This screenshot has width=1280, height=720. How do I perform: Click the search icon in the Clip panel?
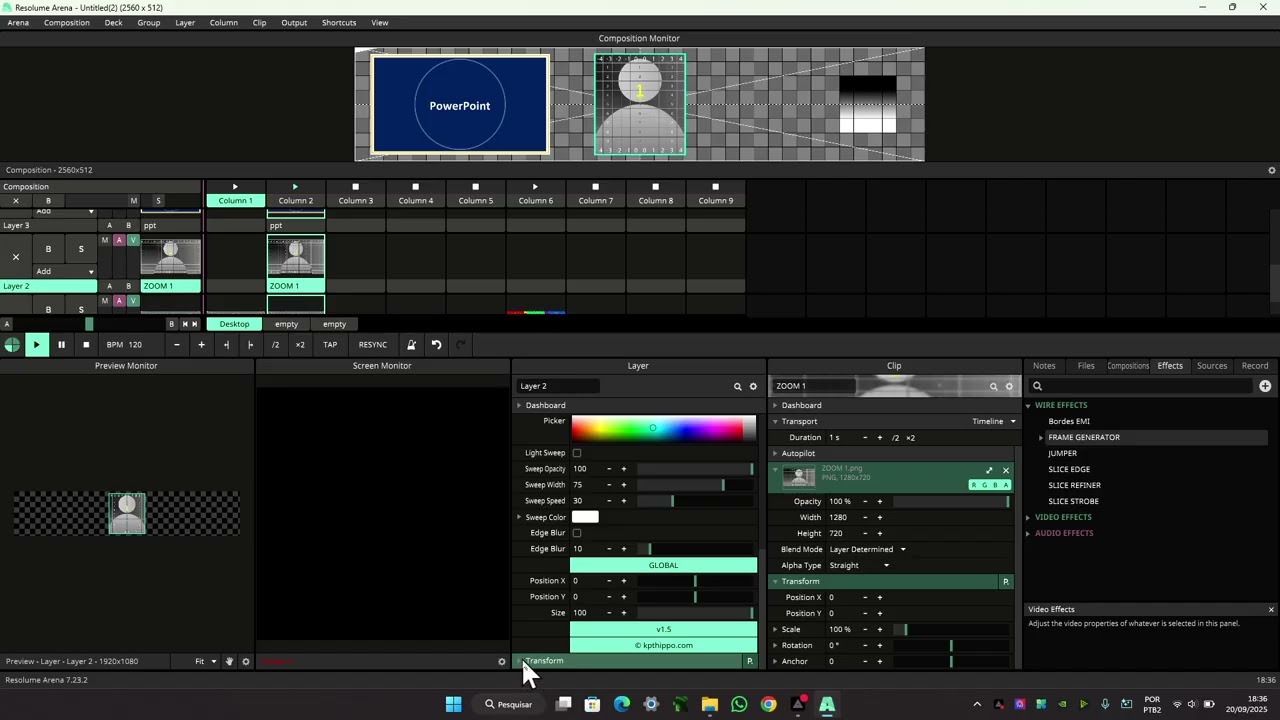pyautogui.click(x=993, y=386)
